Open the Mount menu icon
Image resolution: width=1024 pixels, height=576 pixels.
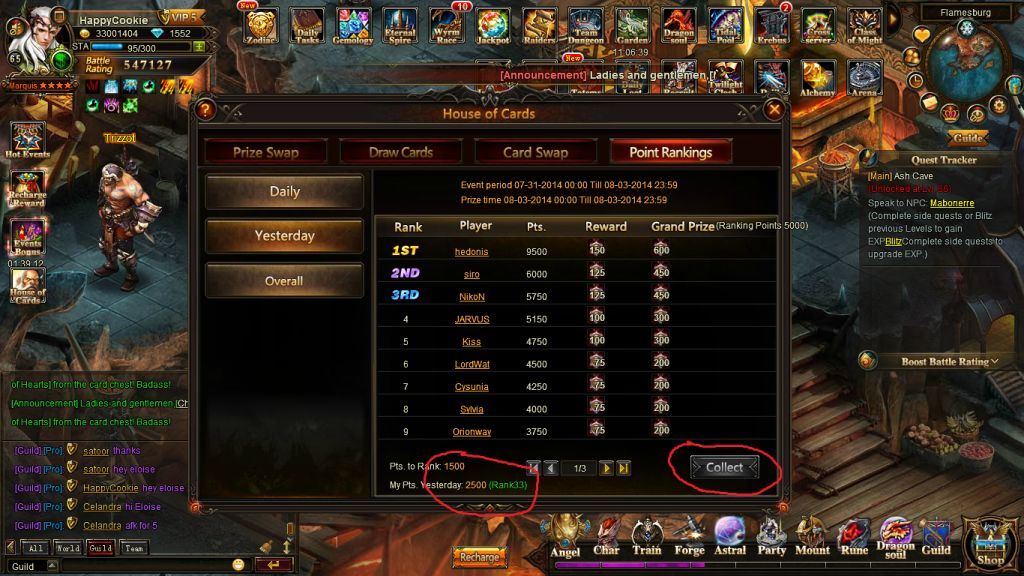(812, 536)
